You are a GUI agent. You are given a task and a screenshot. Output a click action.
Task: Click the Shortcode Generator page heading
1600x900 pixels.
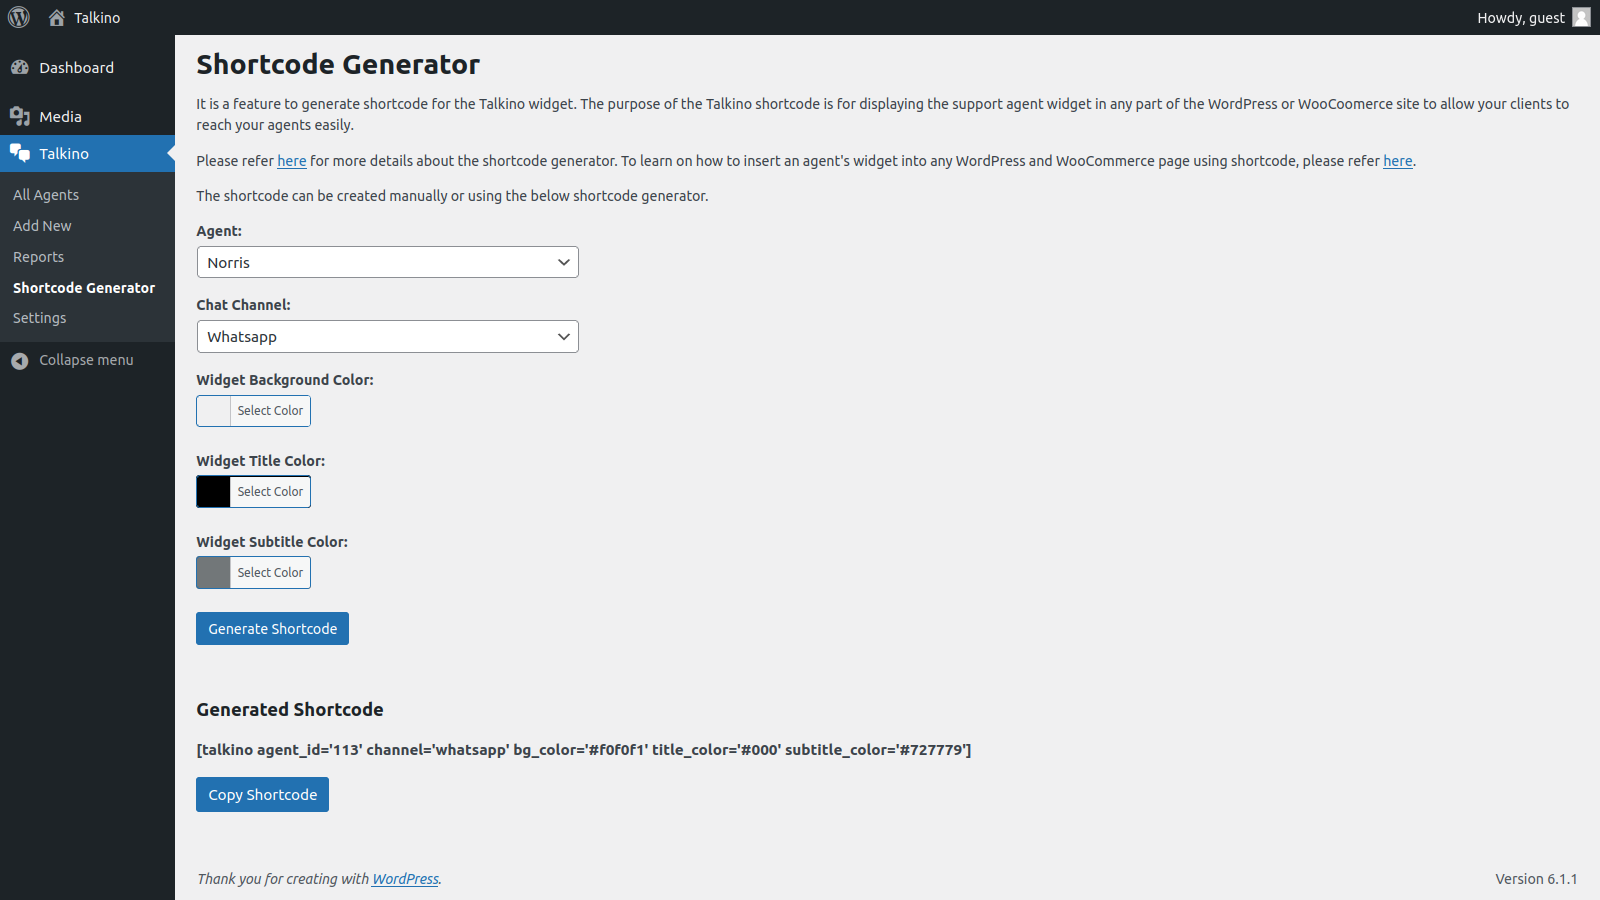(338, 64)
